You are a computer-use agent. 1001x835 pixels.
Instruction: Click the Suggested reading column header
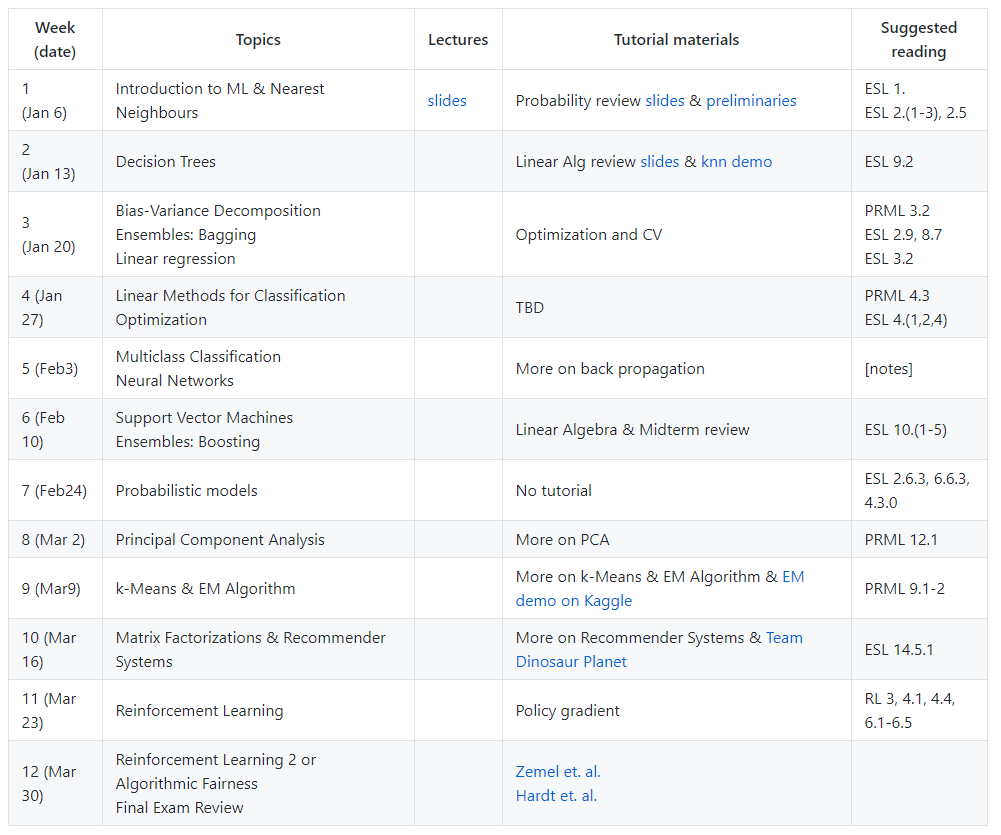pos(918,40)
